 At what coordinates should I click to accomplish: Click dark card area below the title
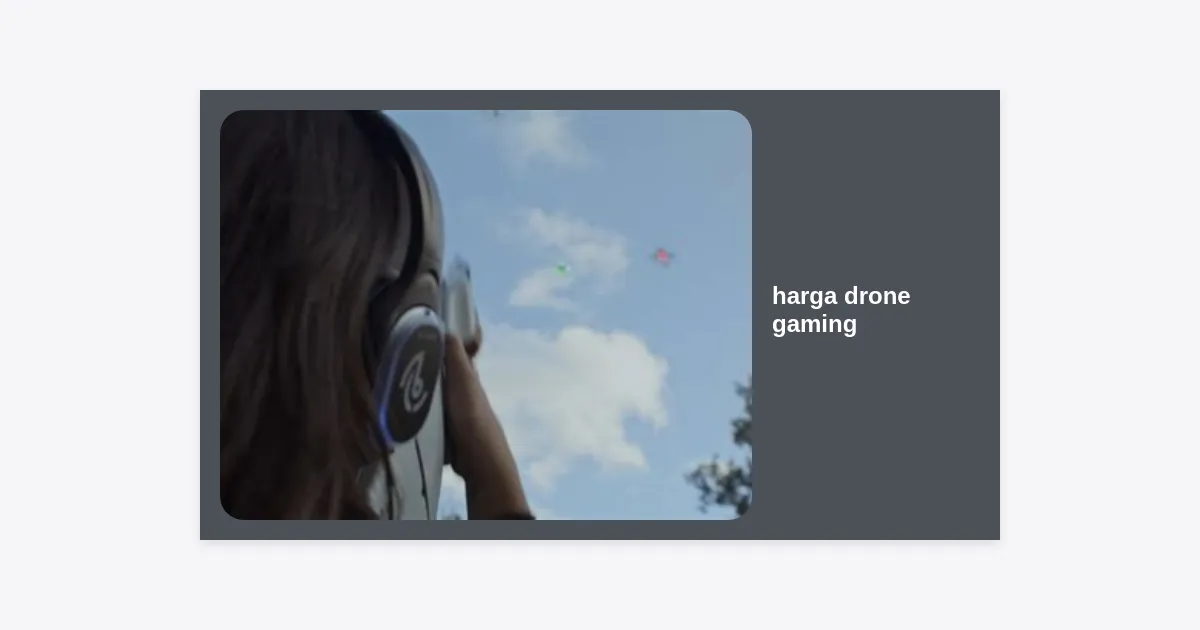point(875,440)
